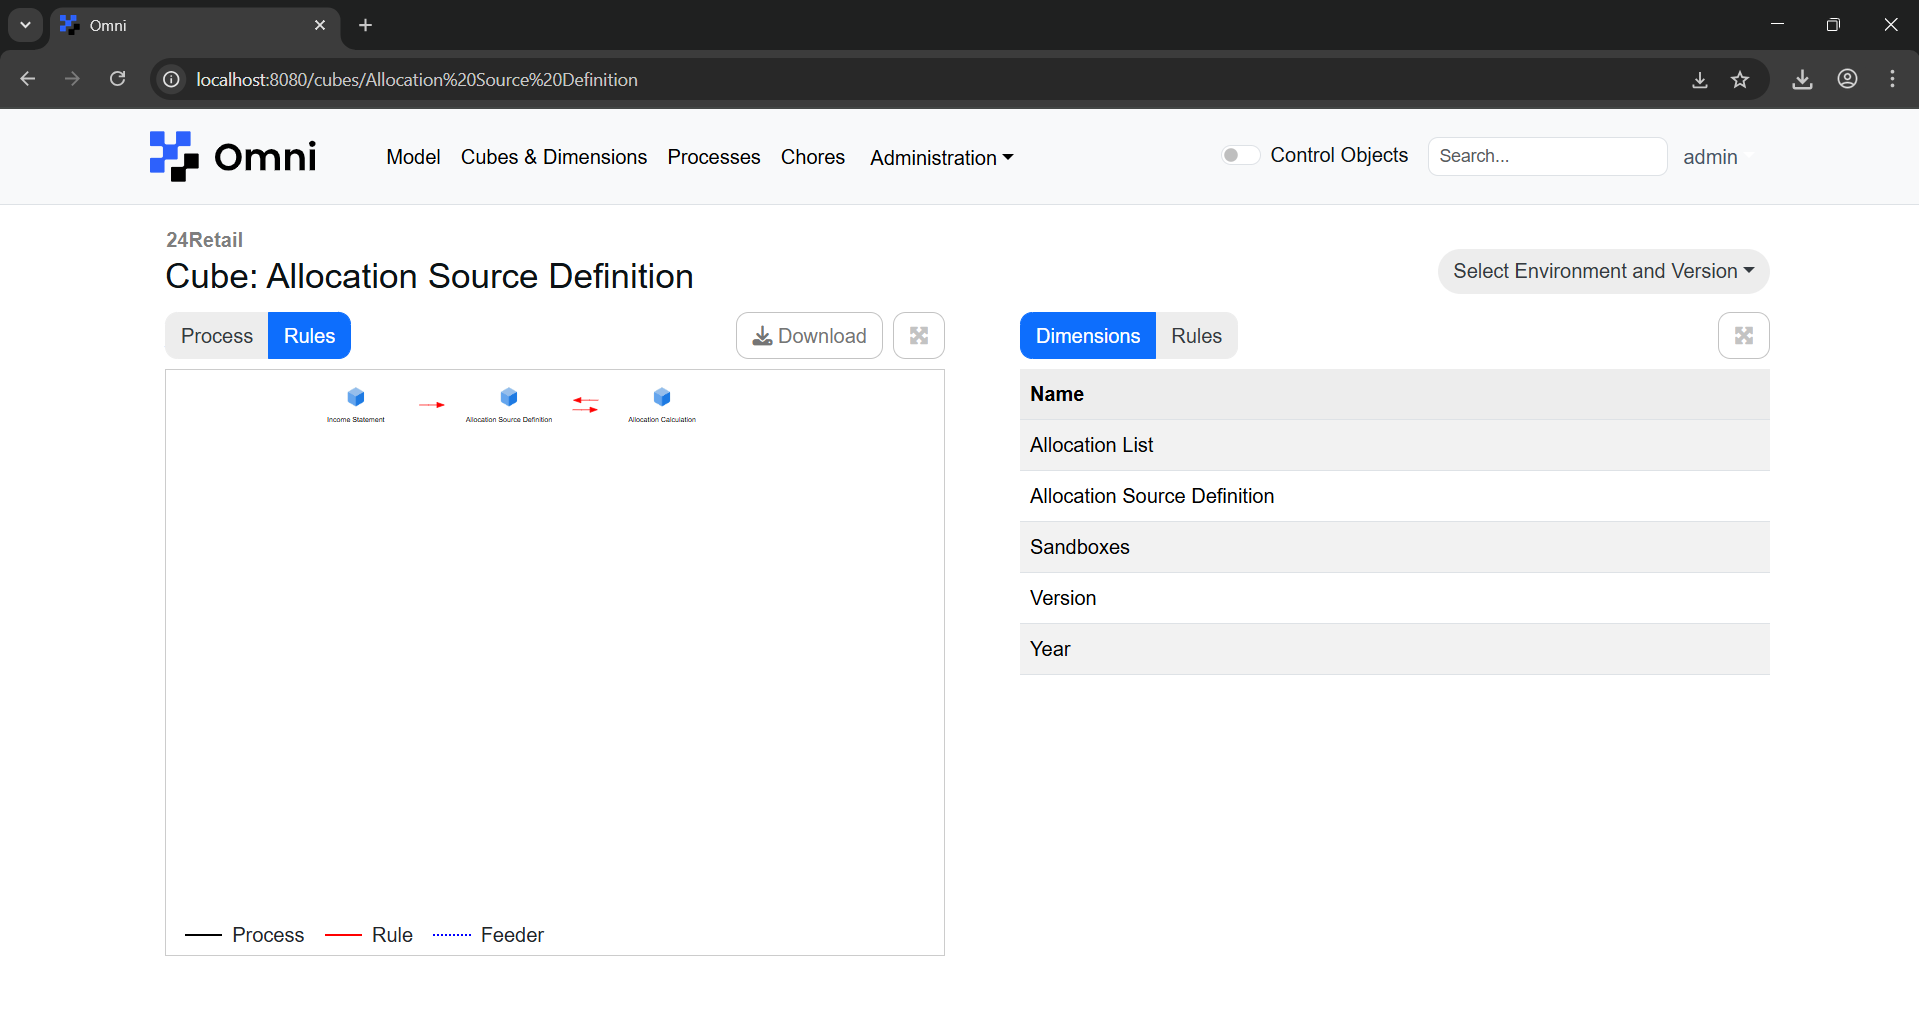
Task: Close the Omni browser tab
Action: (320, 25)
